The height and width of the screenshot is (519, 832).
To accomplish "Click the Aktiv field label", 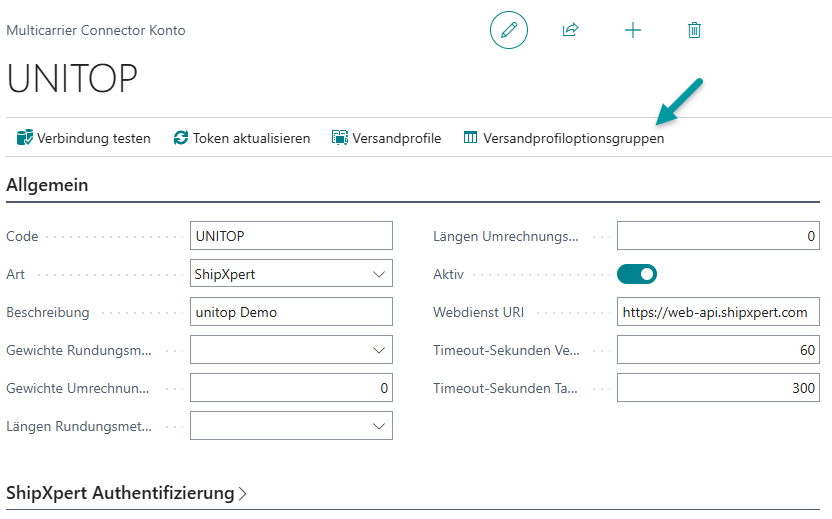I will [x=448, y=274].
